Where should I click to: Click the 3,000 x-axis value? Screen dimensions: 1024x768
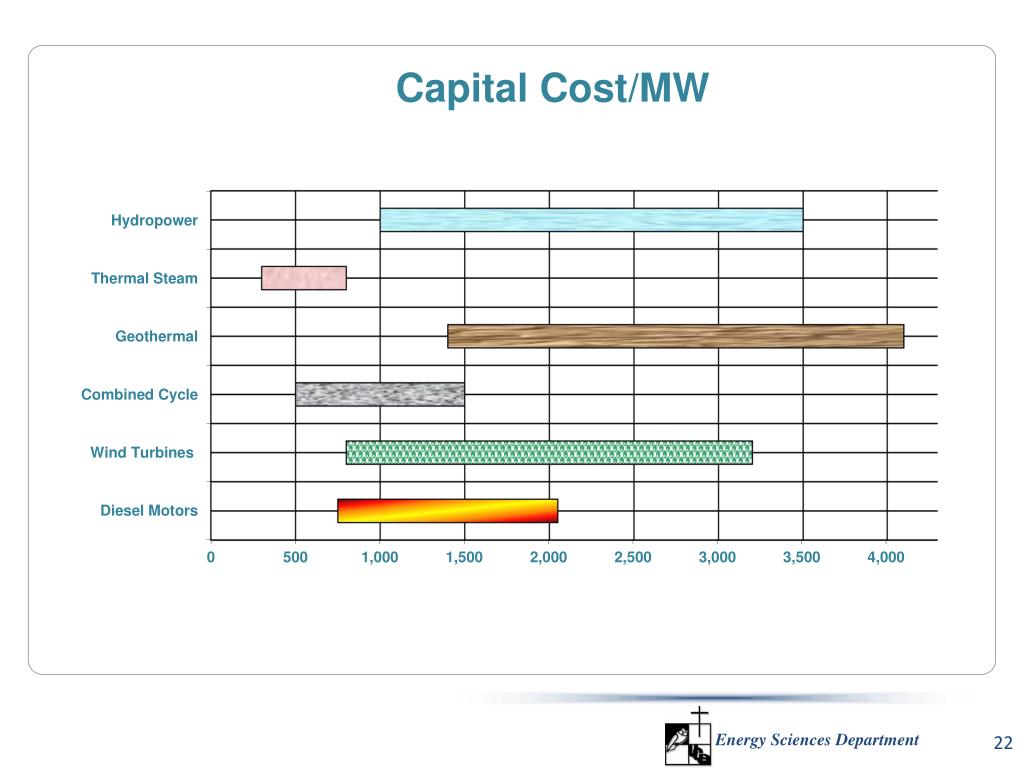[717, 557]
